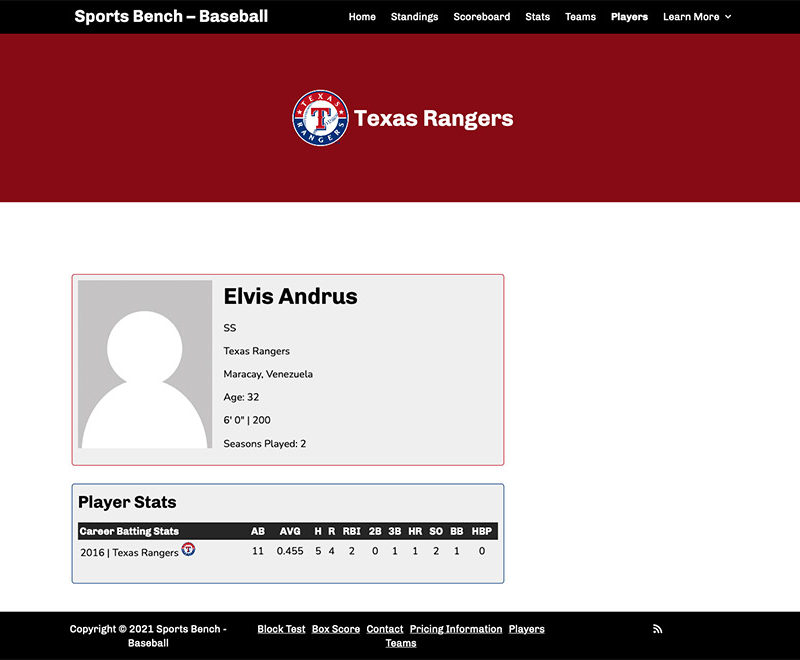Open Teams in the top navigation
The height and width of the screenshot is (660, 800).
[580, 17]
